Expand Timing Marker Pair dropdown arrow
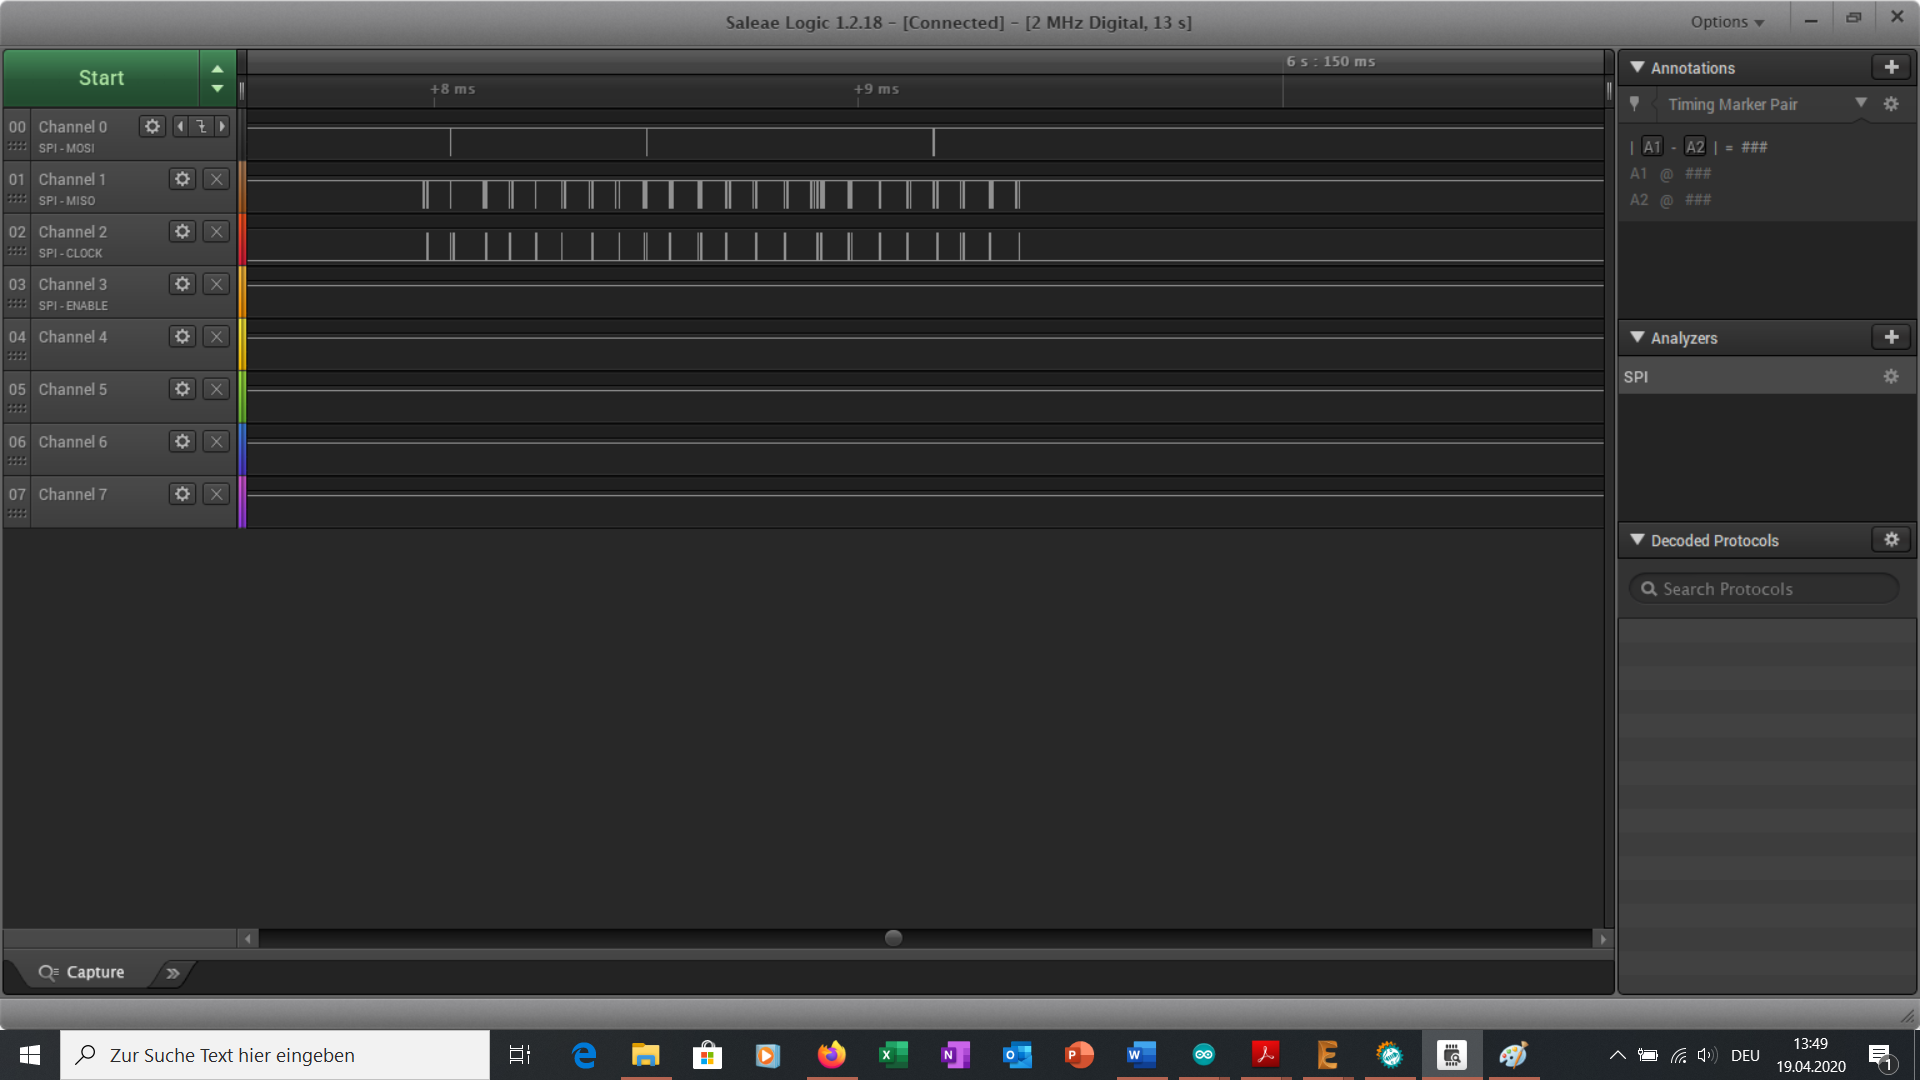 pyautogui.click(x=1861, y=103)
